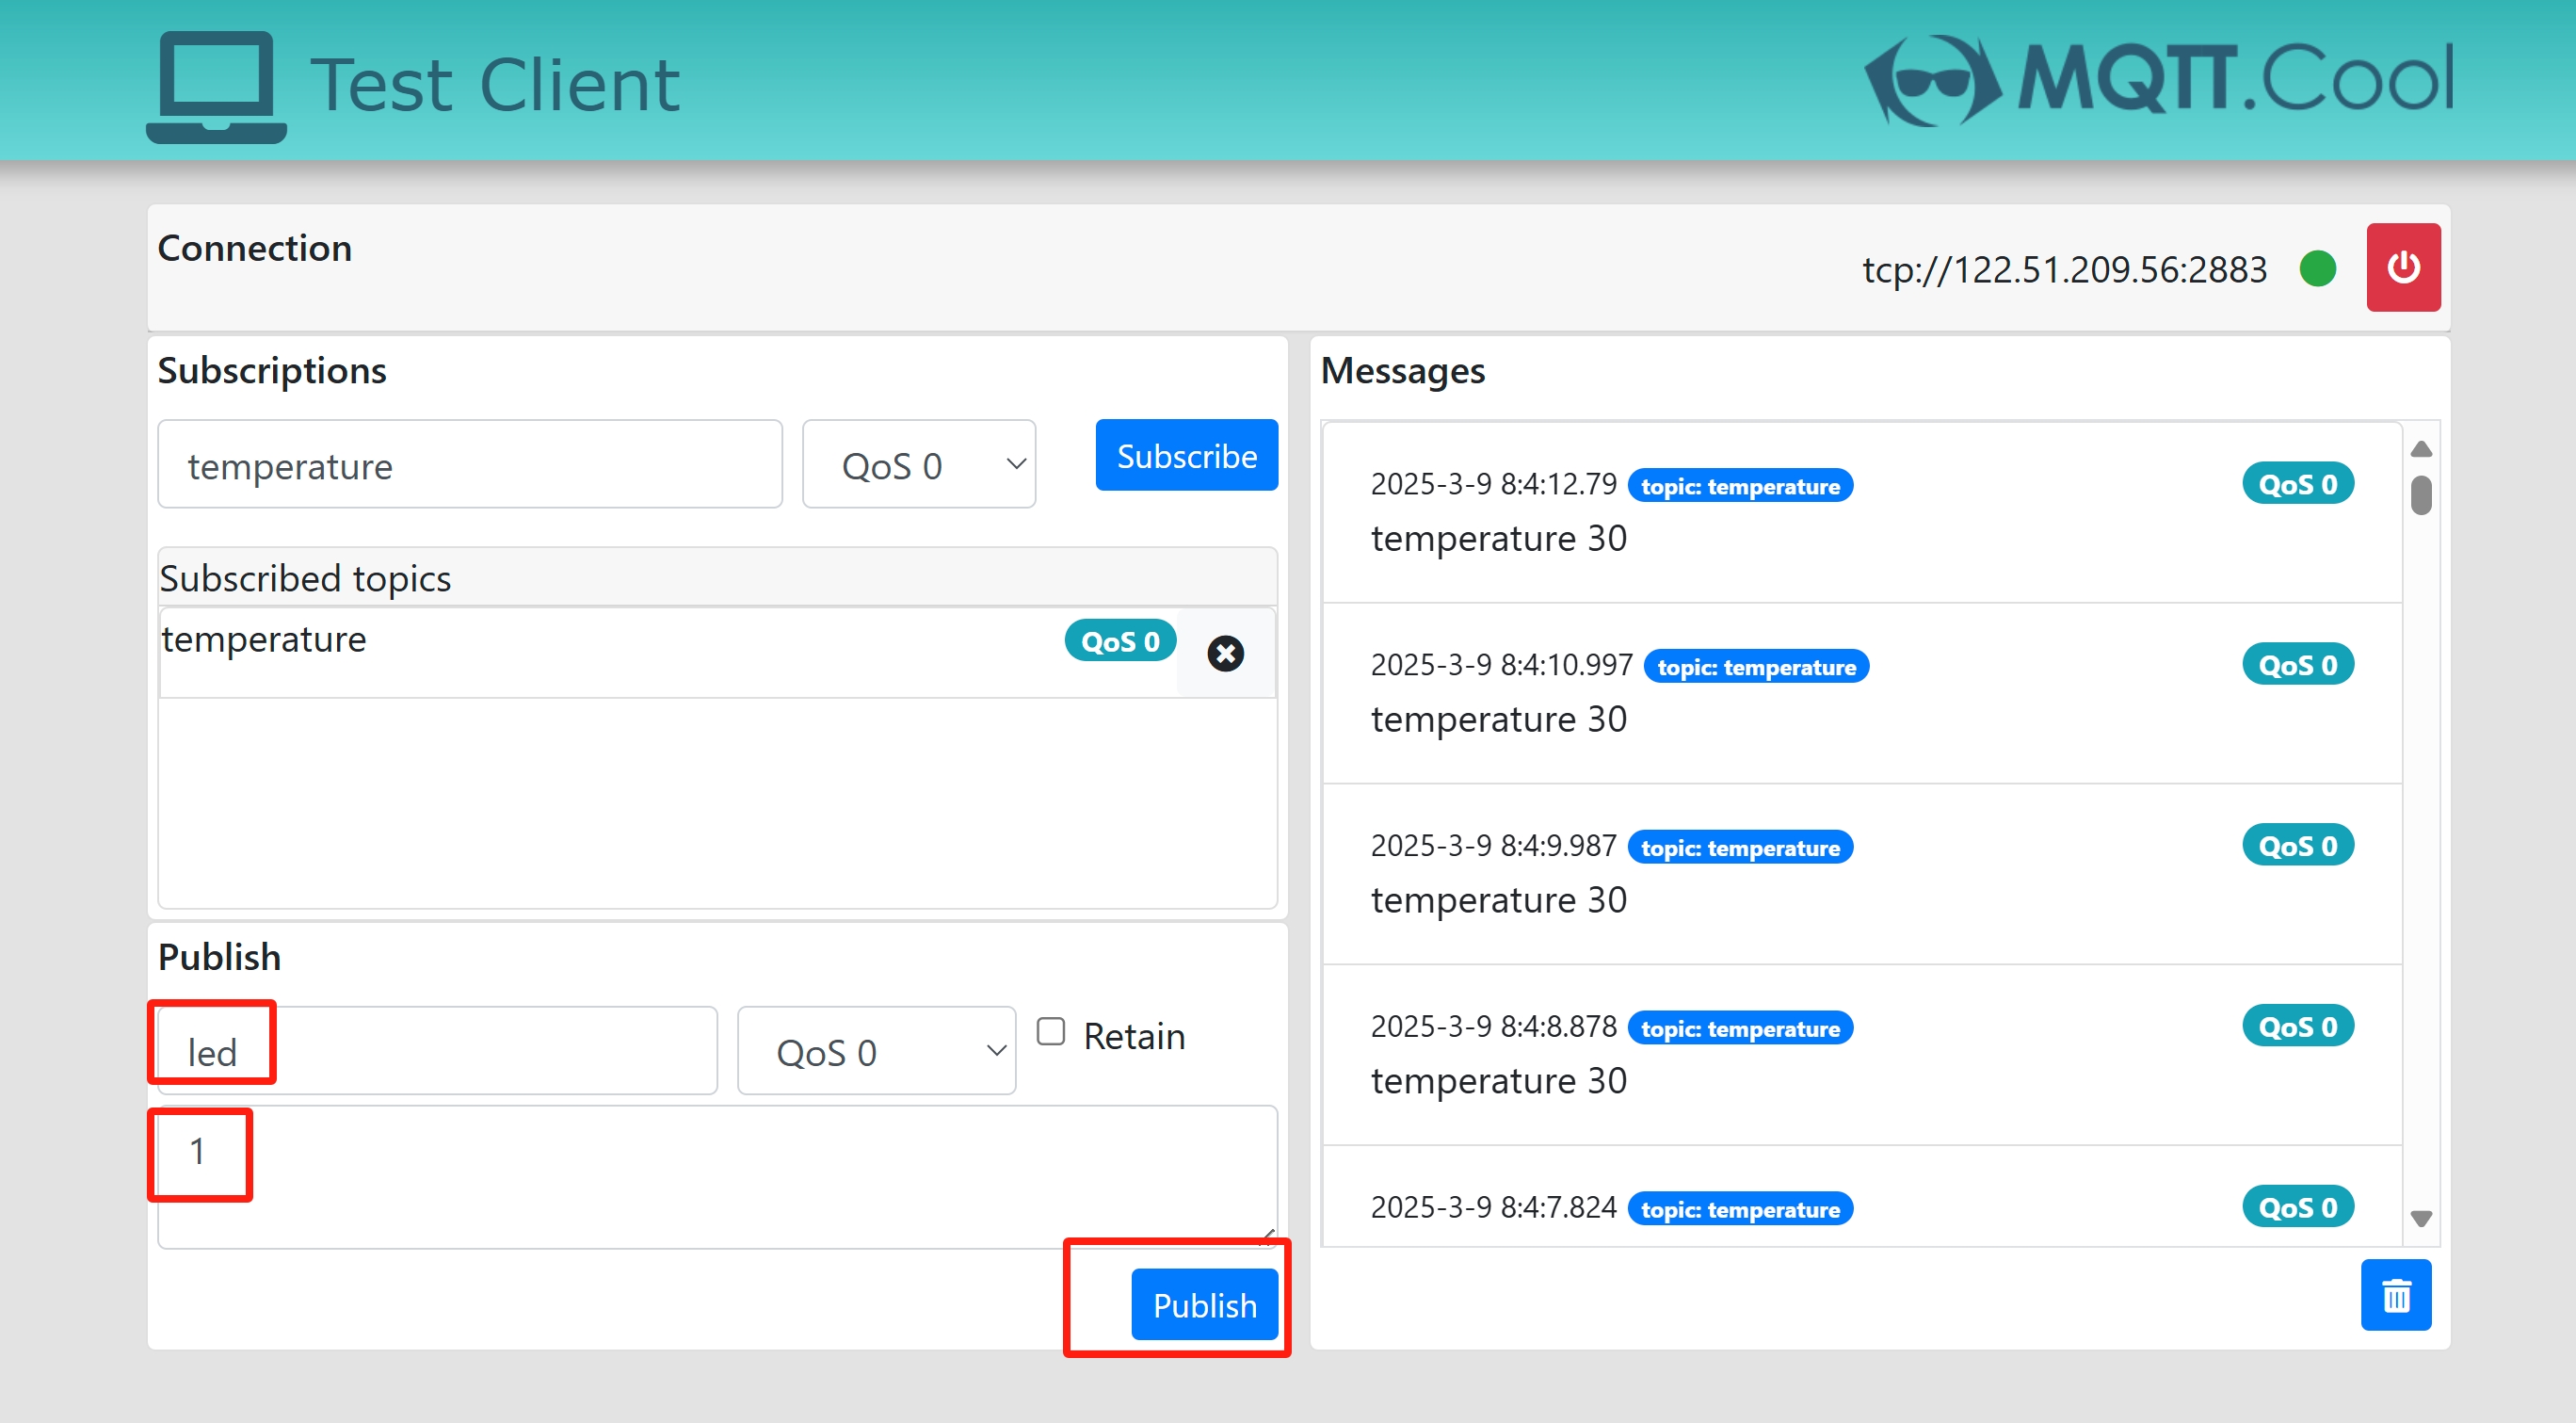The image size is (2576, 1423).
Task: Click the Subscriptions panel heading
Action: (x=272, y=371)
